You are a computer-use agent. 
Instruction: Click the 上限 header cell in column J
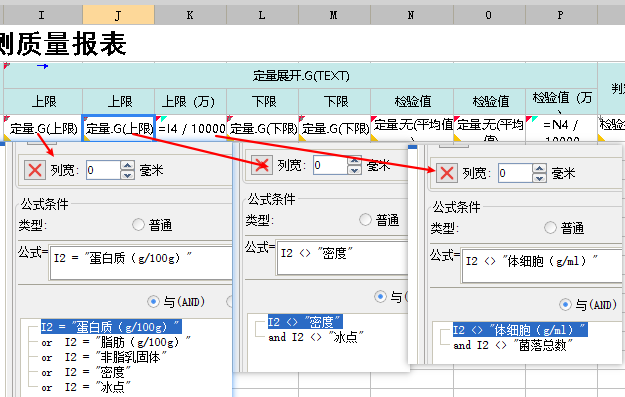[x=118, y=101]
